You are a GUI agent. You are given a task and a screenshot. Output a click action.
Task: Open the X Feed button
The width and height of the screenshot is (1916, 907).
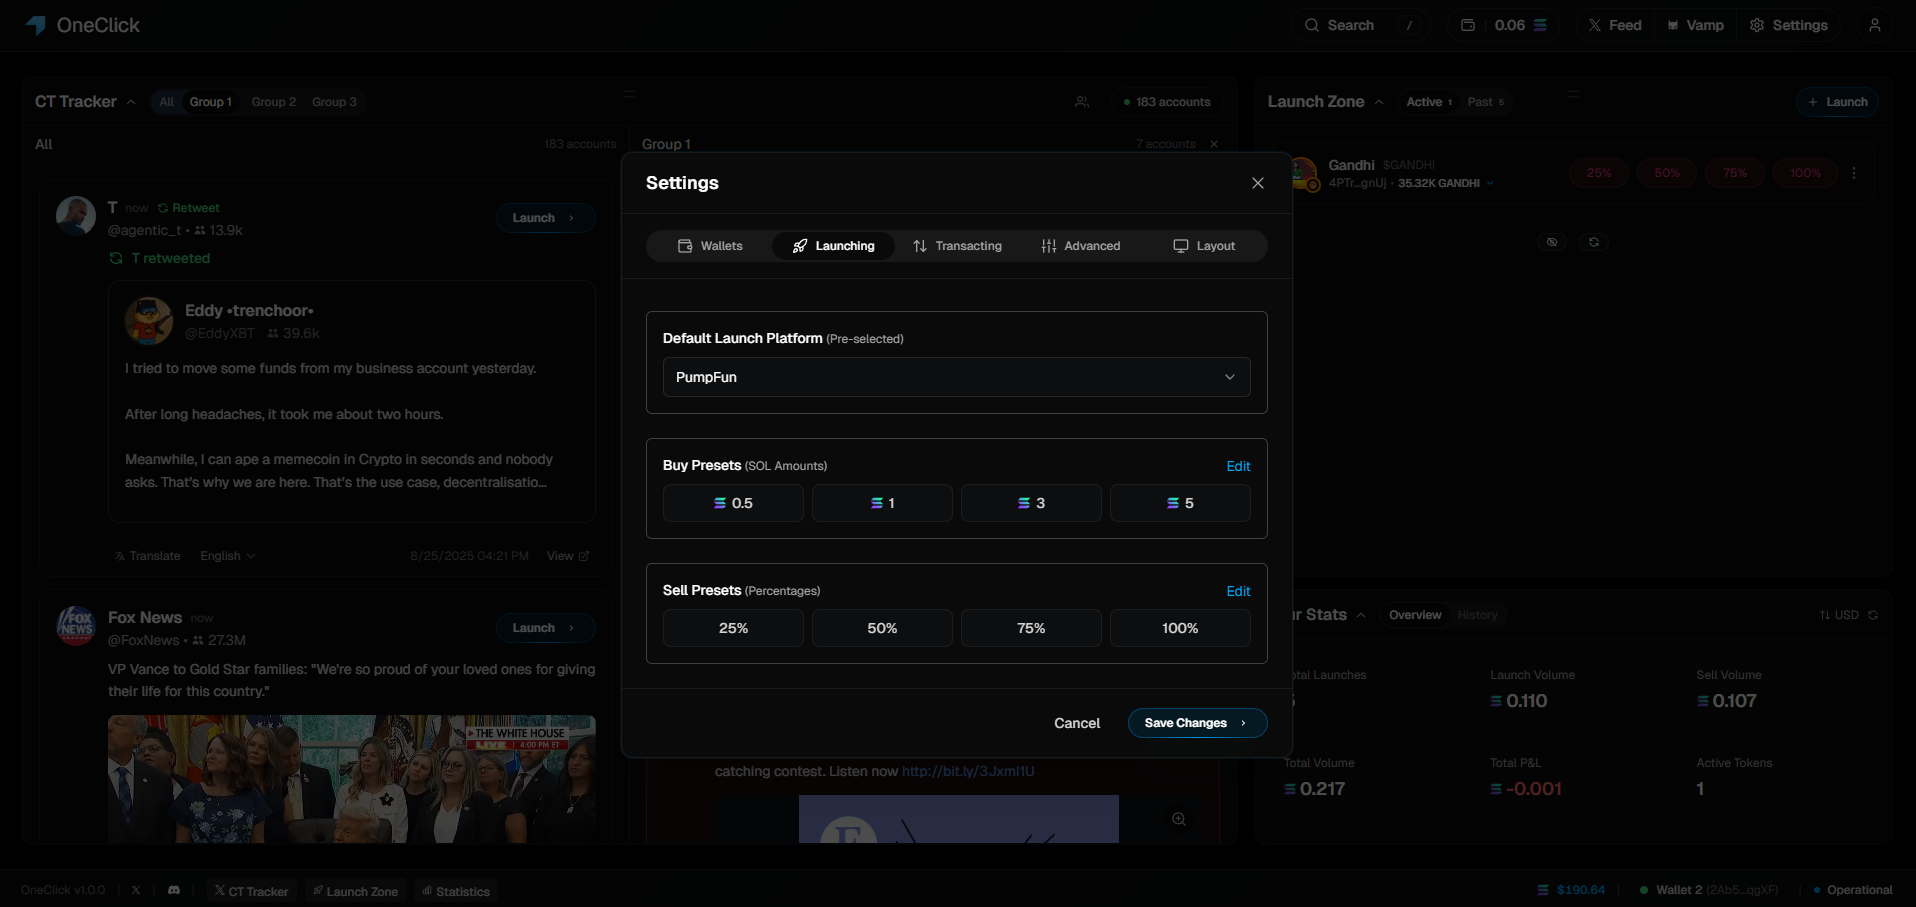tap(1615, 25)
